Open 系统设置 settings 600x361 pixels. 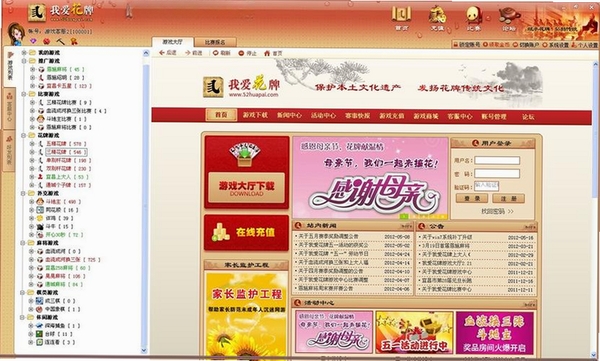[555, 45]
